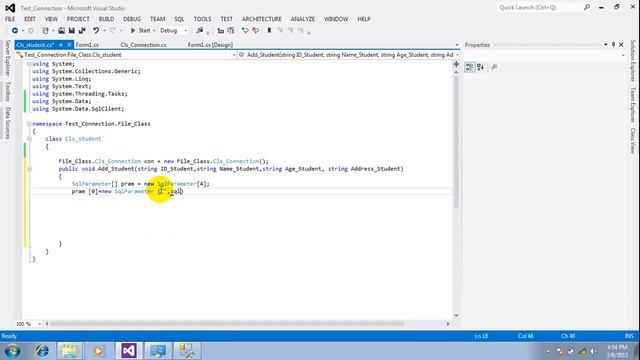
Task: Toggle a bookmark on current line
Action: [269, 31]
